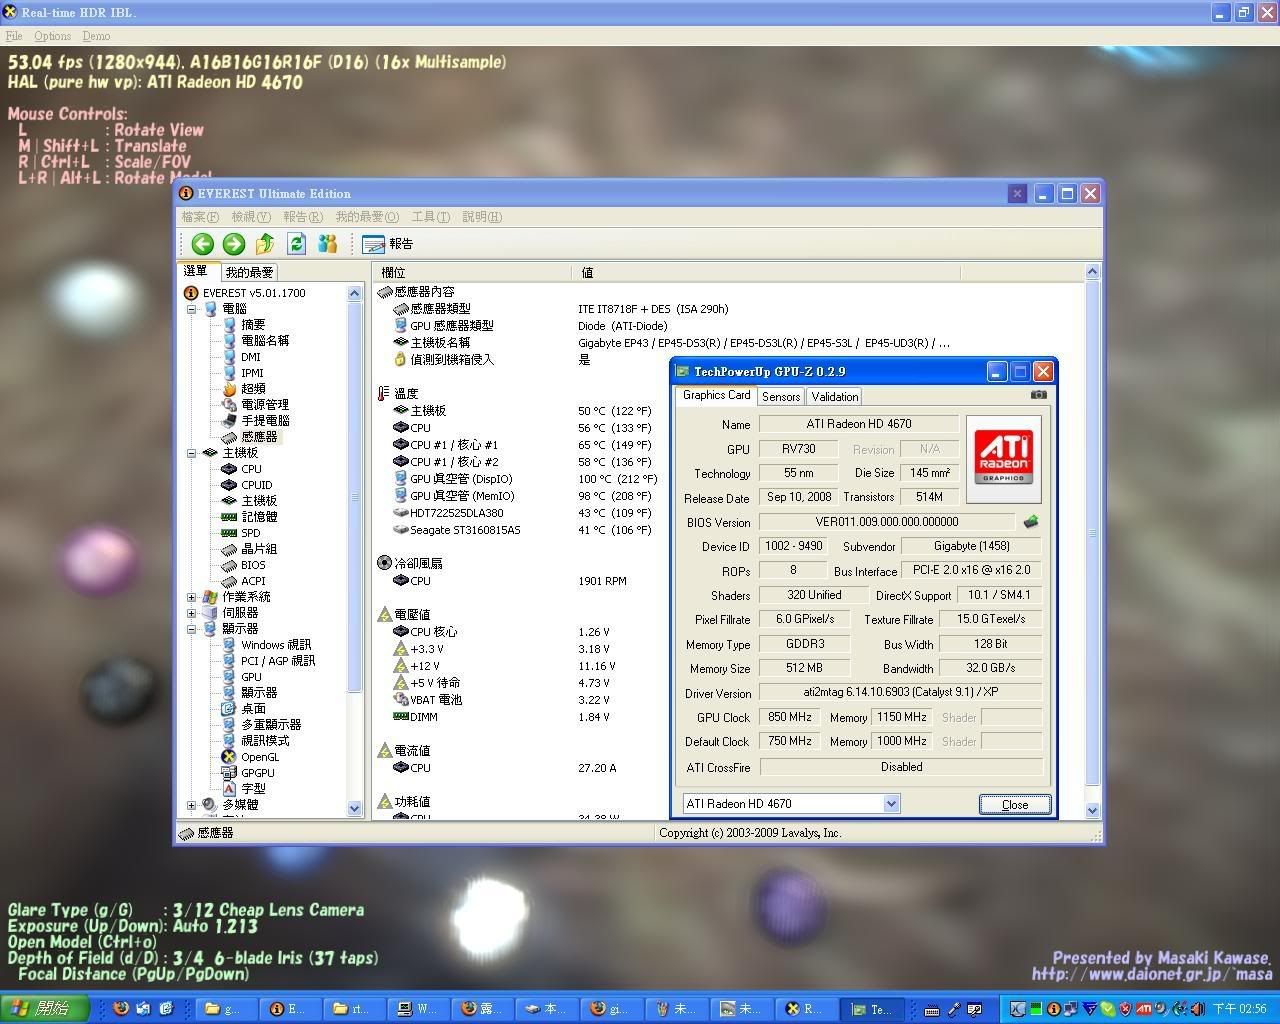The image size is (1280, 1024).
Task: Select the 電腦名稱 tree item
Action: click(x=265, y=341)
